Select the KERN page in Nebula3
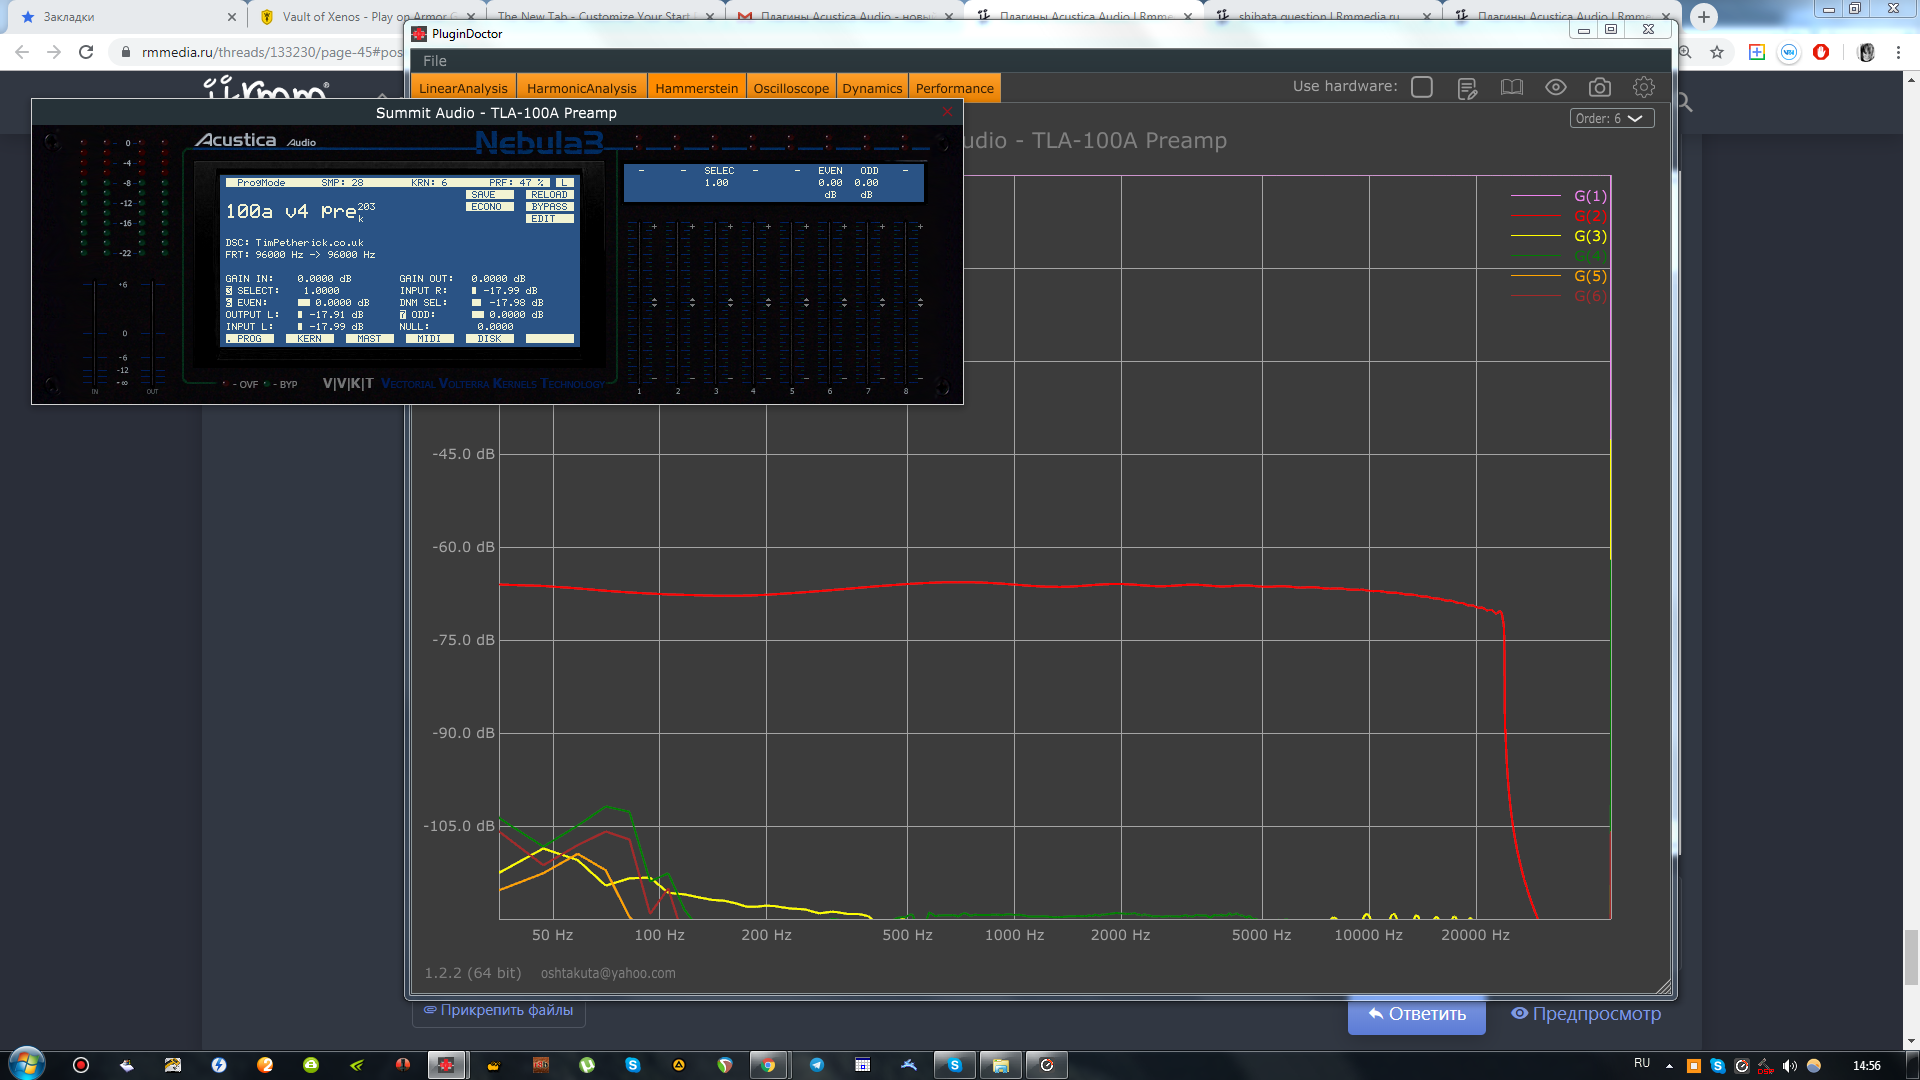The height and width of the screenshot is (1080, 1920). (x=309, y=339)
